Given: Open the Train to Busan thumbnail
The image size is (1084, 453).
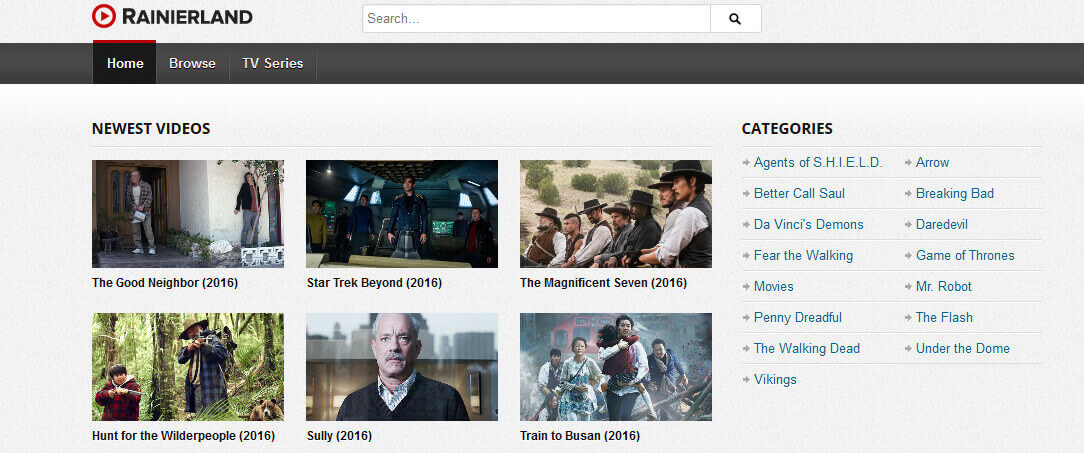Looking at the screenshot, I should pyautogui.click(x=616, y=367).
